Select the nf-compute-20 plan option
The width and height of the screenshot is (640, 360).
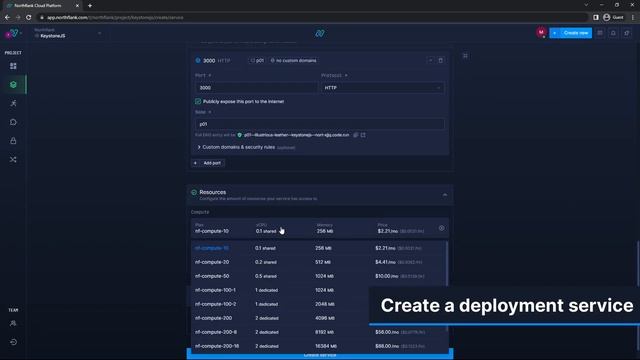(319, 262)
